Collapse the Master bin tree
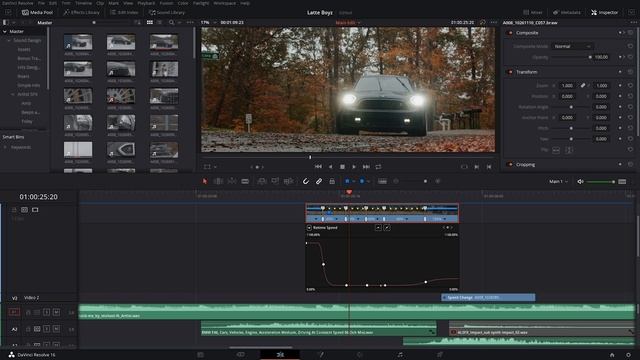Screen dimensions: 640x360 click(x=5, y=31)
